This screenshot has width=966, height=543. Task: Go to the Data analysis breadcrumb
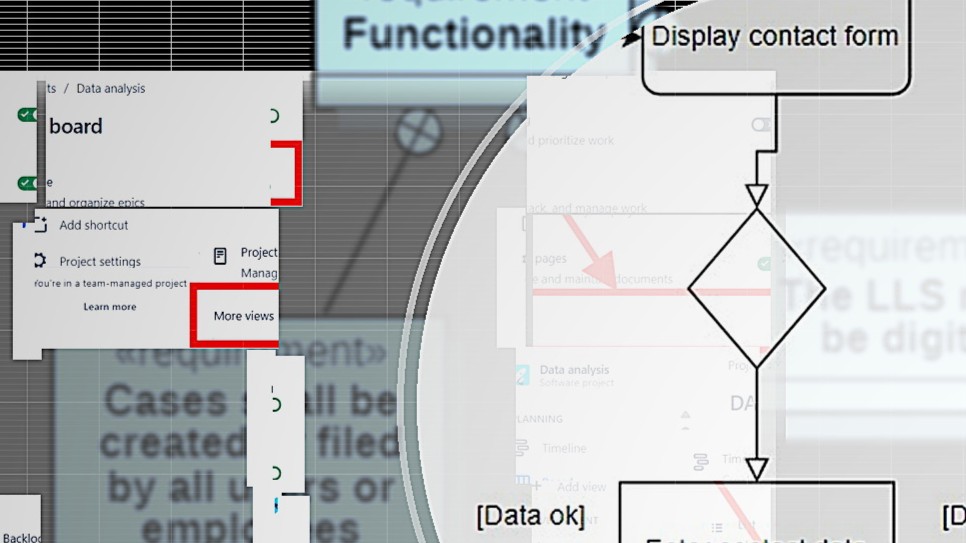point(110,89)
